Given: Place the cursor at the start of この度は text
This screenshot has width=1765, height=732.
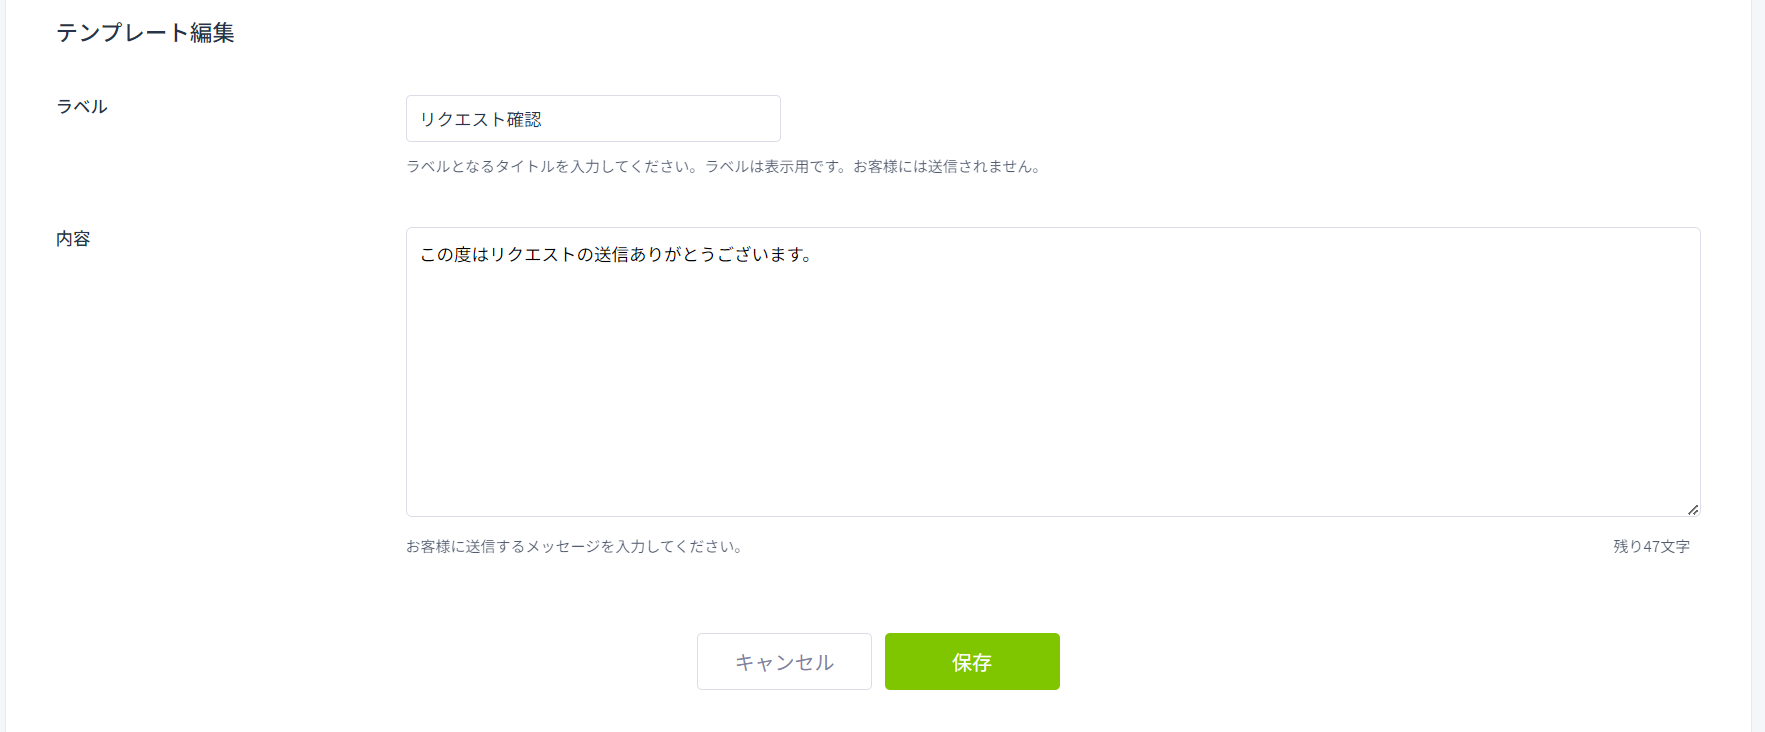Looking at the screenshot, I should 421,255.
